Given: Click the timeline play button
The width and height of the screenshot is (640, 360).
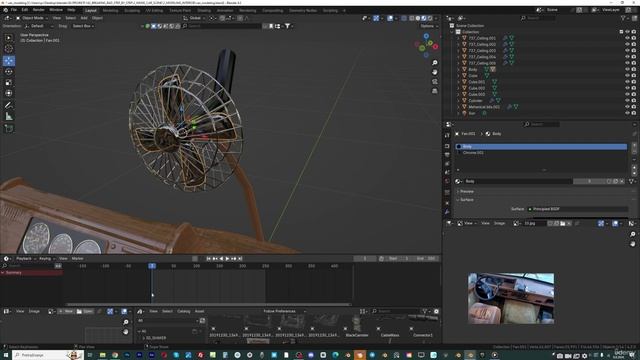Looking at the screenshot, I should (227, 259).
